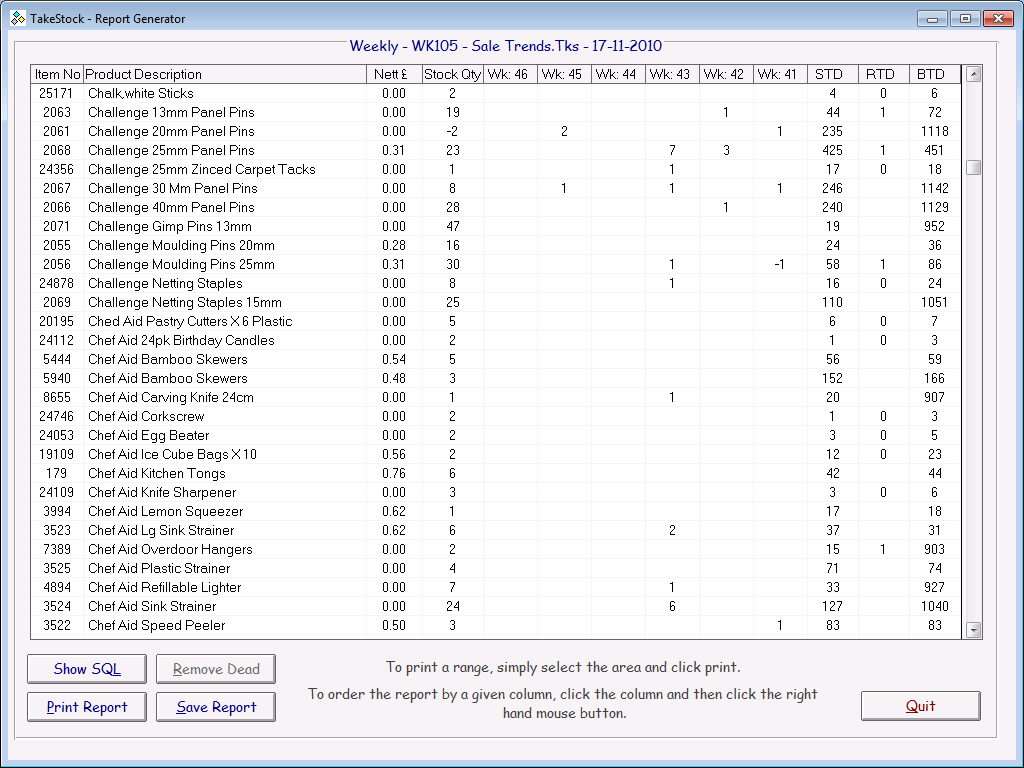Image resolution: width=1024 pixels, height=768 pixels.
Task: Select Challenge 30 Mm Panel Pins
Action: click(172, 188)
